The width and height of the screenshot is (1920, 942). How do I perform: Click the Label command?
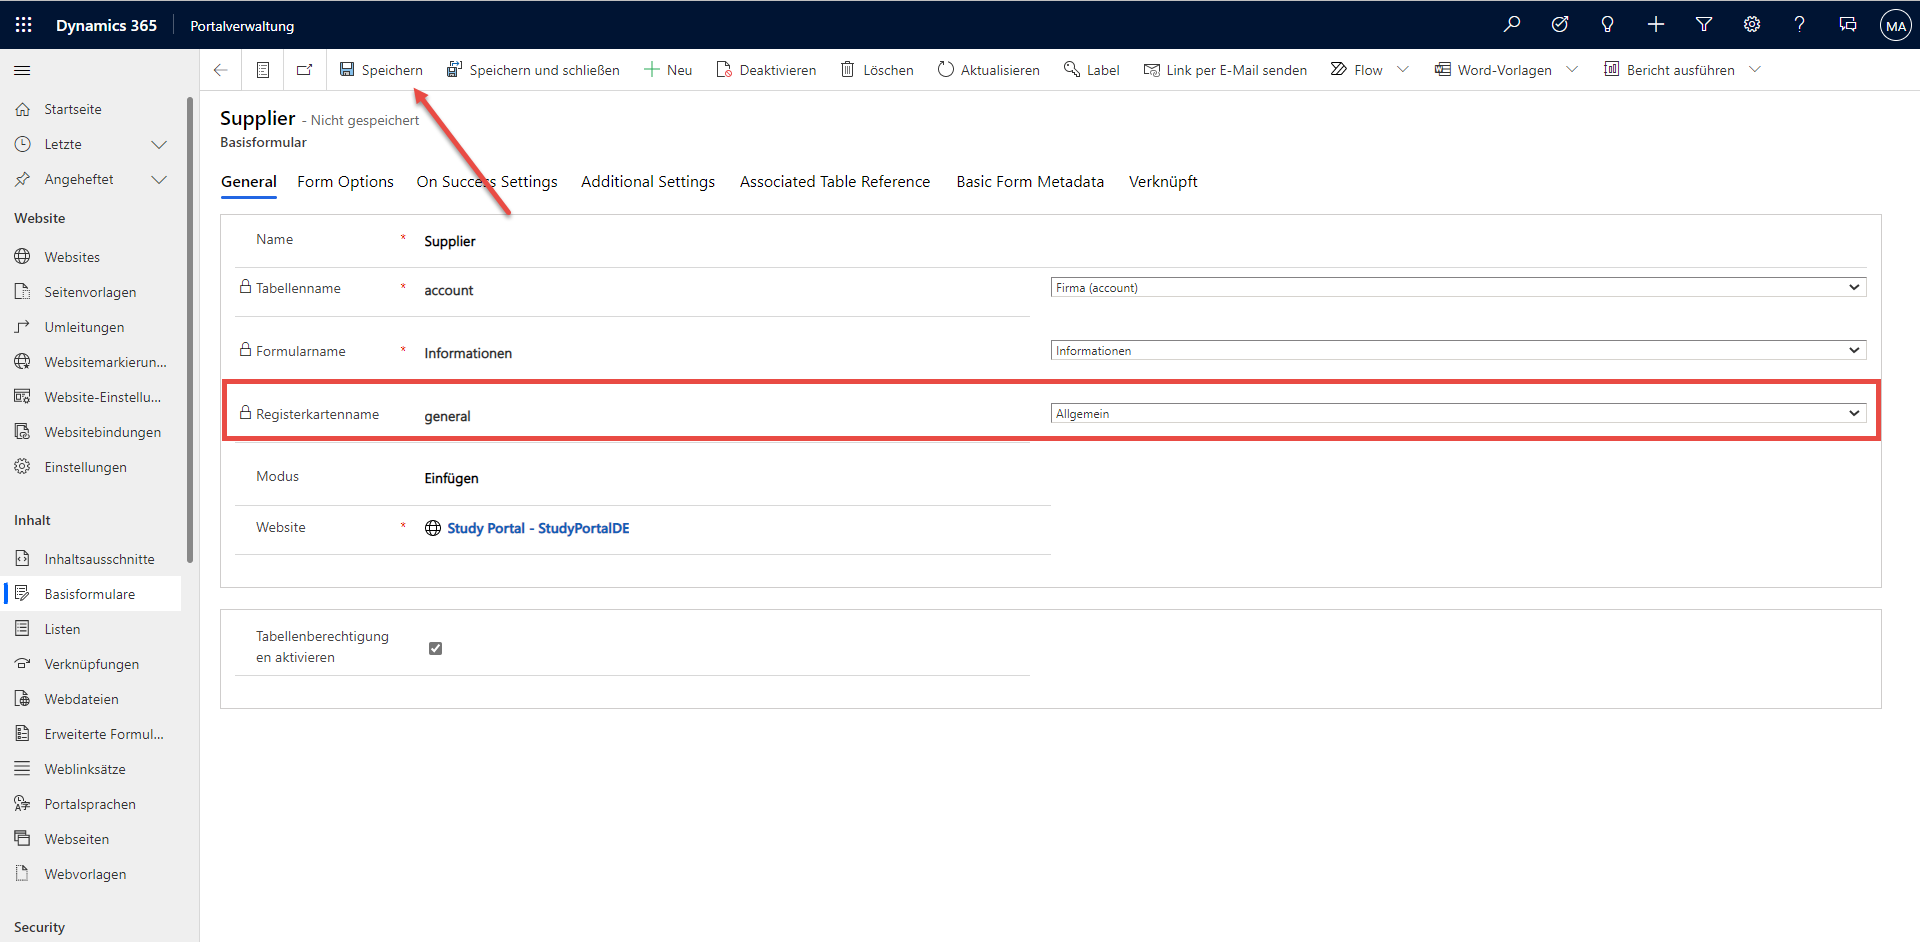click(x=1092, y=70)
